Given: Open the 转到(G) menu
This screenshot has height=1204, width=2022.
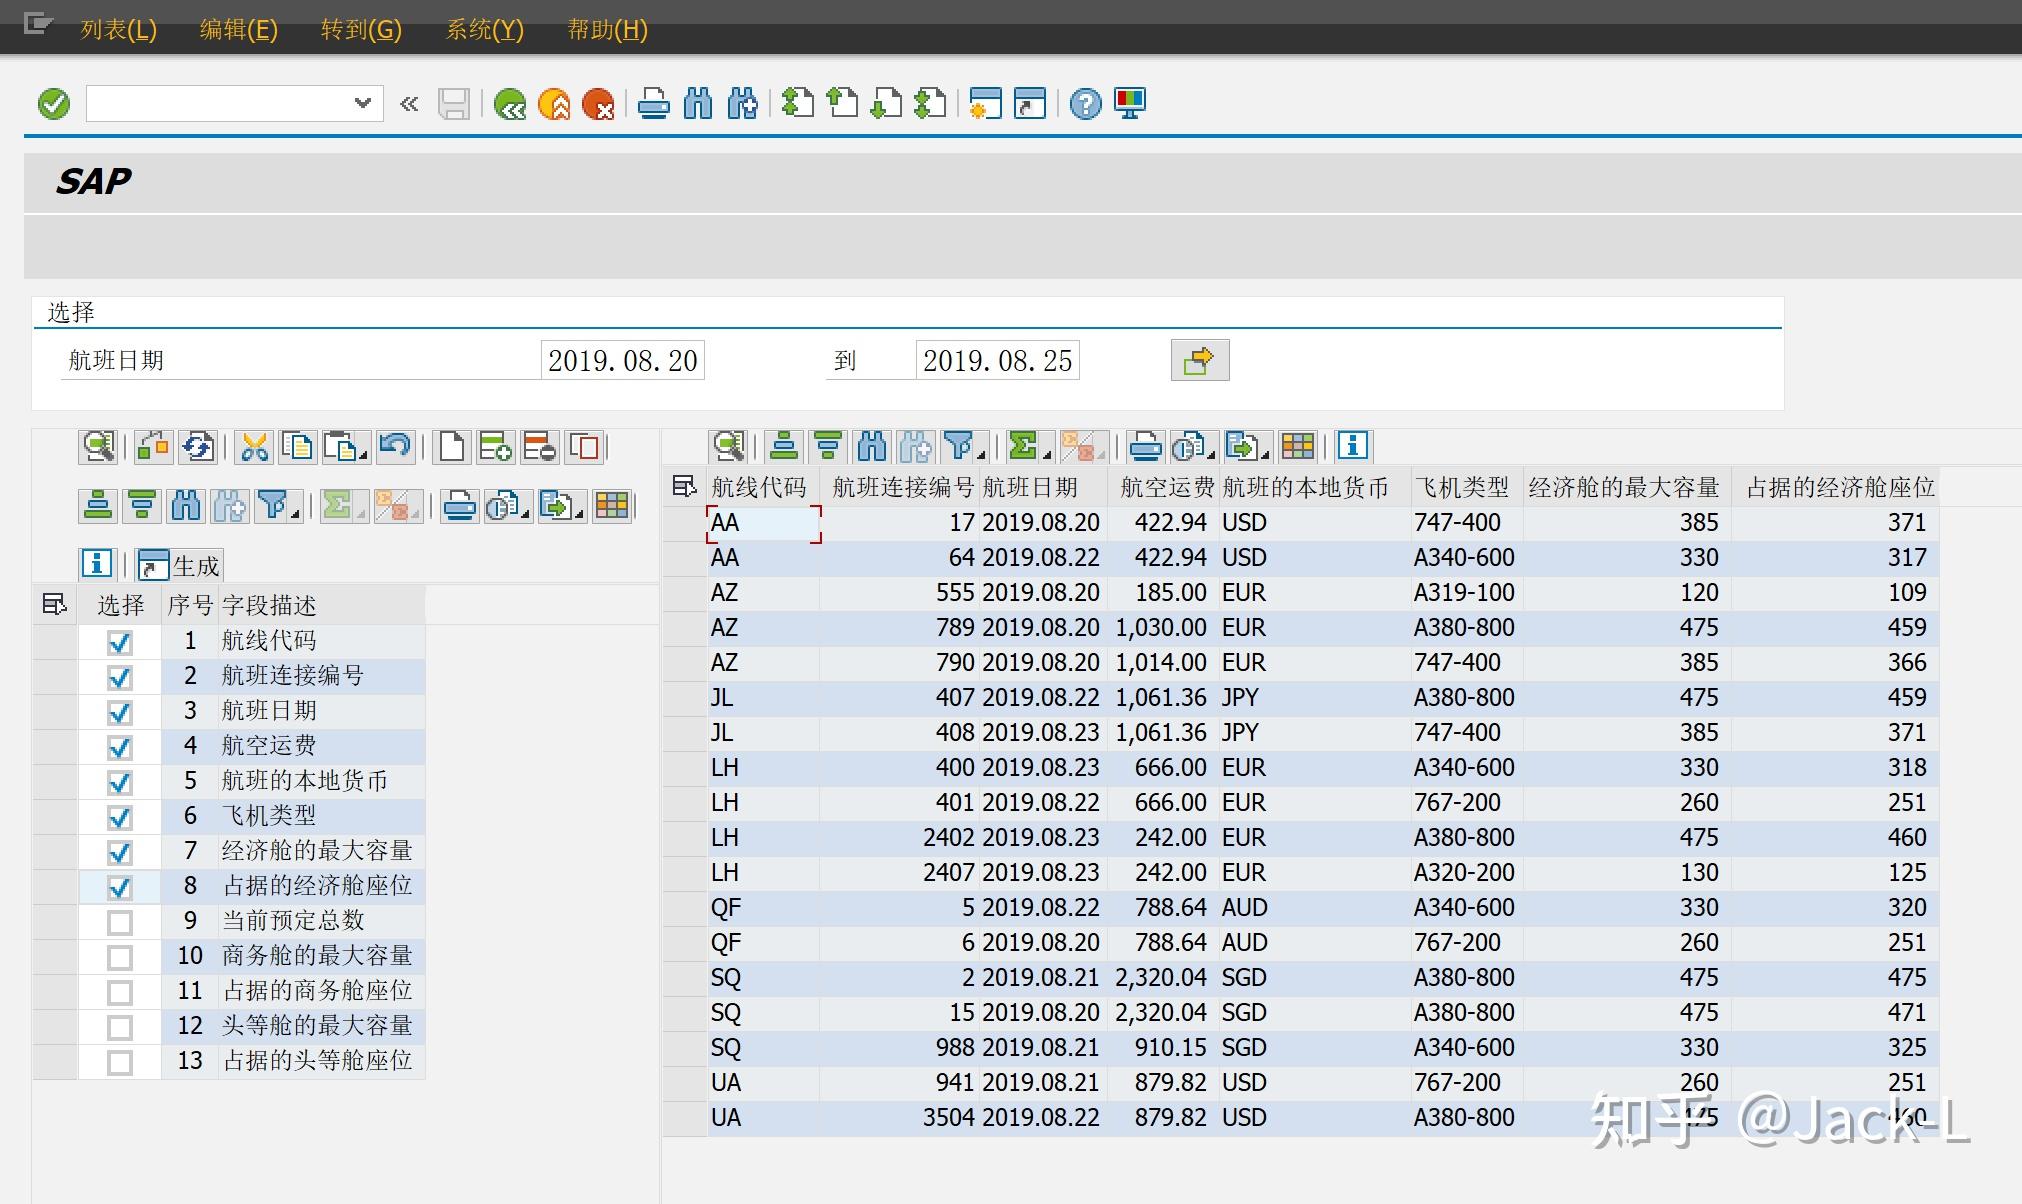Looking at the screenshot, I should [361, 29].
